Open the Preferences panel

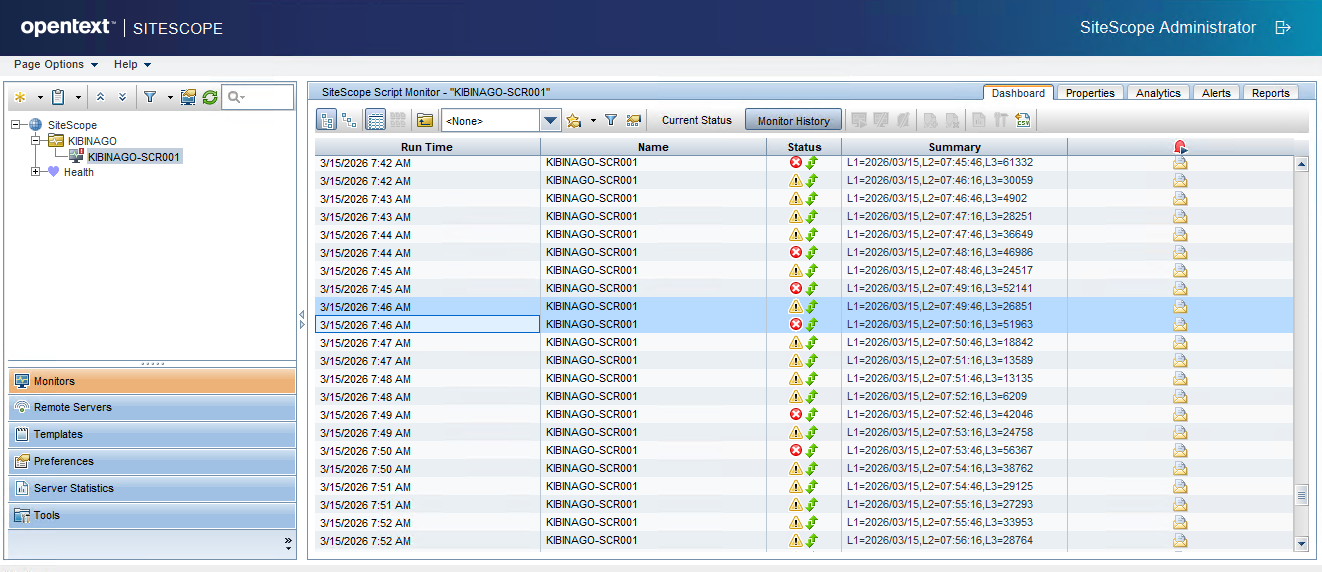151,462
